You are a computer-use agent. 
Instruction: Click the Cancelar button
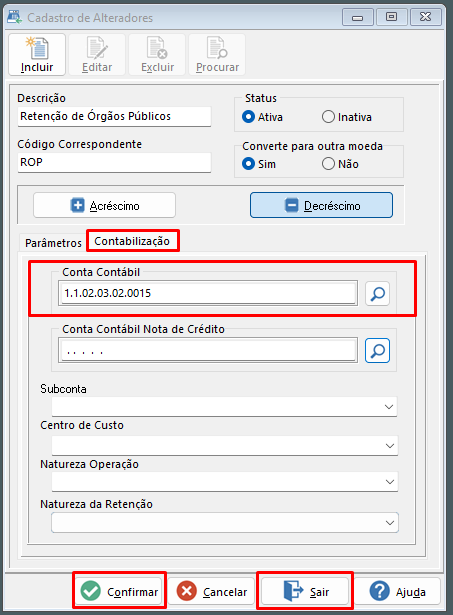point(212,591)
